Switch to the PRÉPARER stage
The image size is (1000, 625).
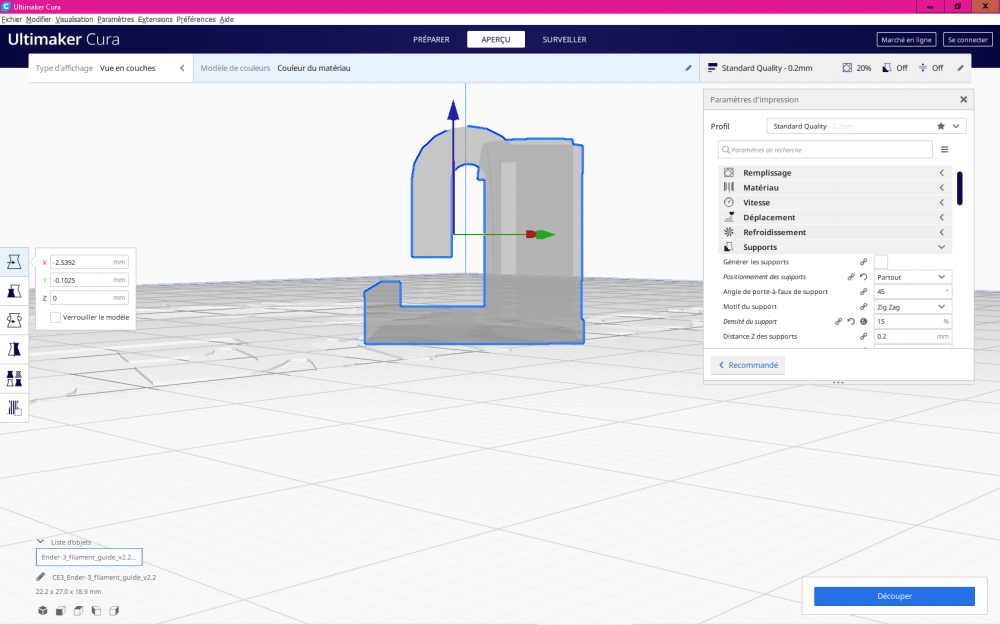431,40
